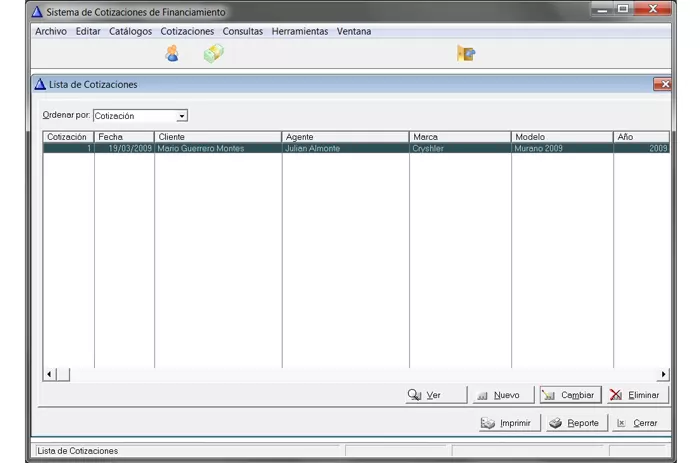Click the Imprimir button's printer icon

click(x=488, y=423)
